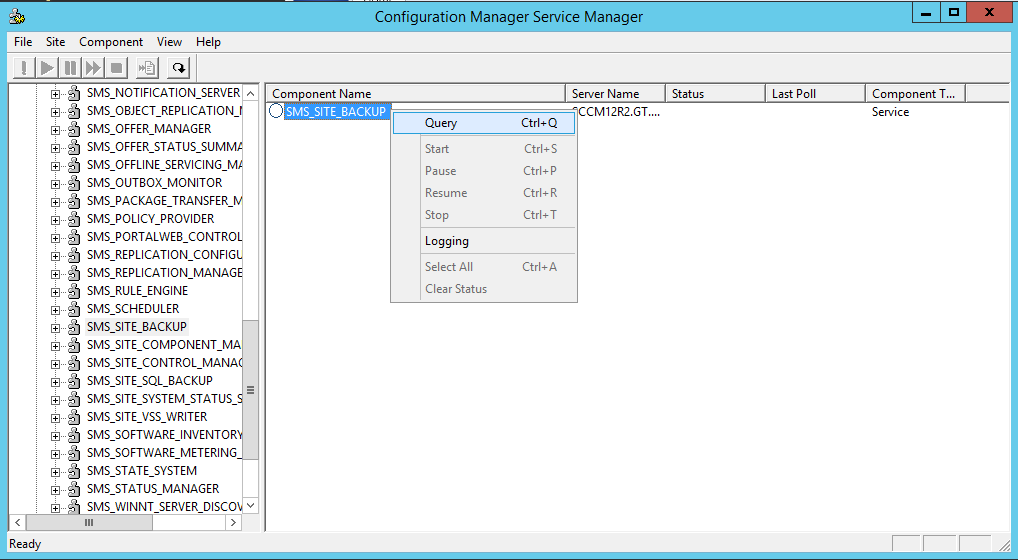
Task: Click the Resume (fast-forward) toolbar icon
Action: tap(93, 68)
